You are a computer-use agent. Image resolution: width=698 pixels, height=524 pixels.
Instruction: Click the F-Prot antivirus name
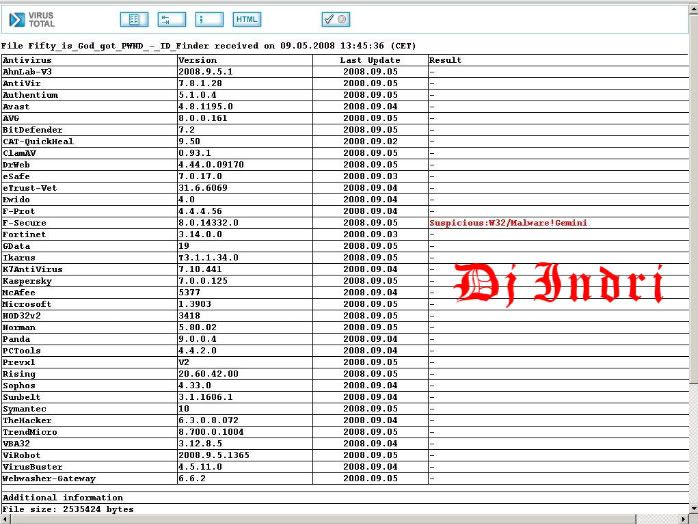[x=19, y=211]
